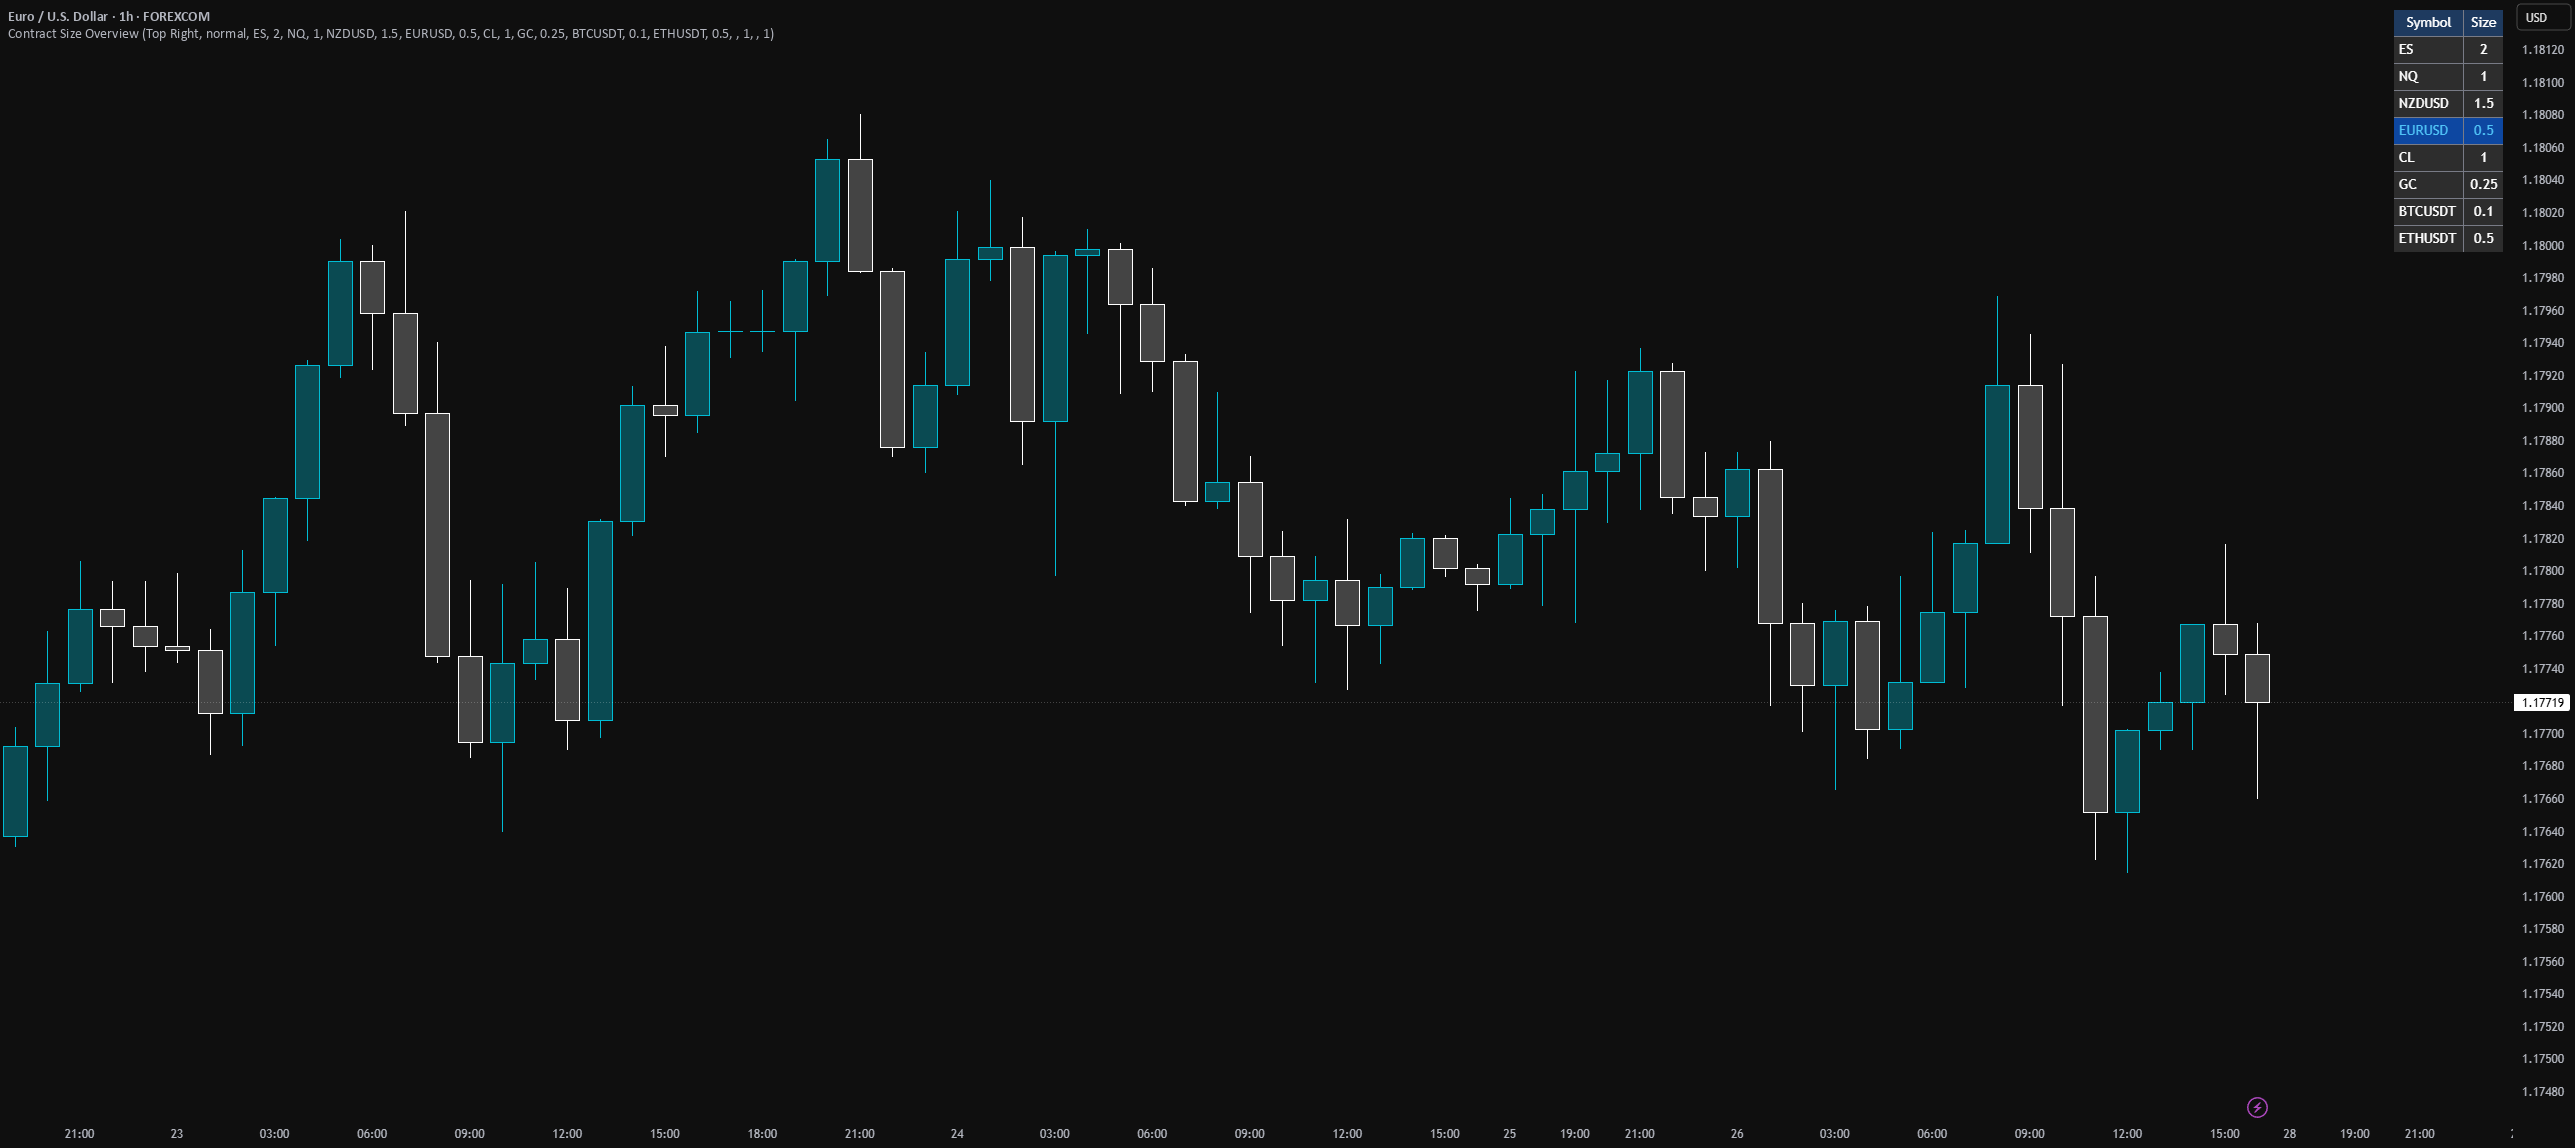Click the 23 date label on time axis

(x=177, y=1133)
